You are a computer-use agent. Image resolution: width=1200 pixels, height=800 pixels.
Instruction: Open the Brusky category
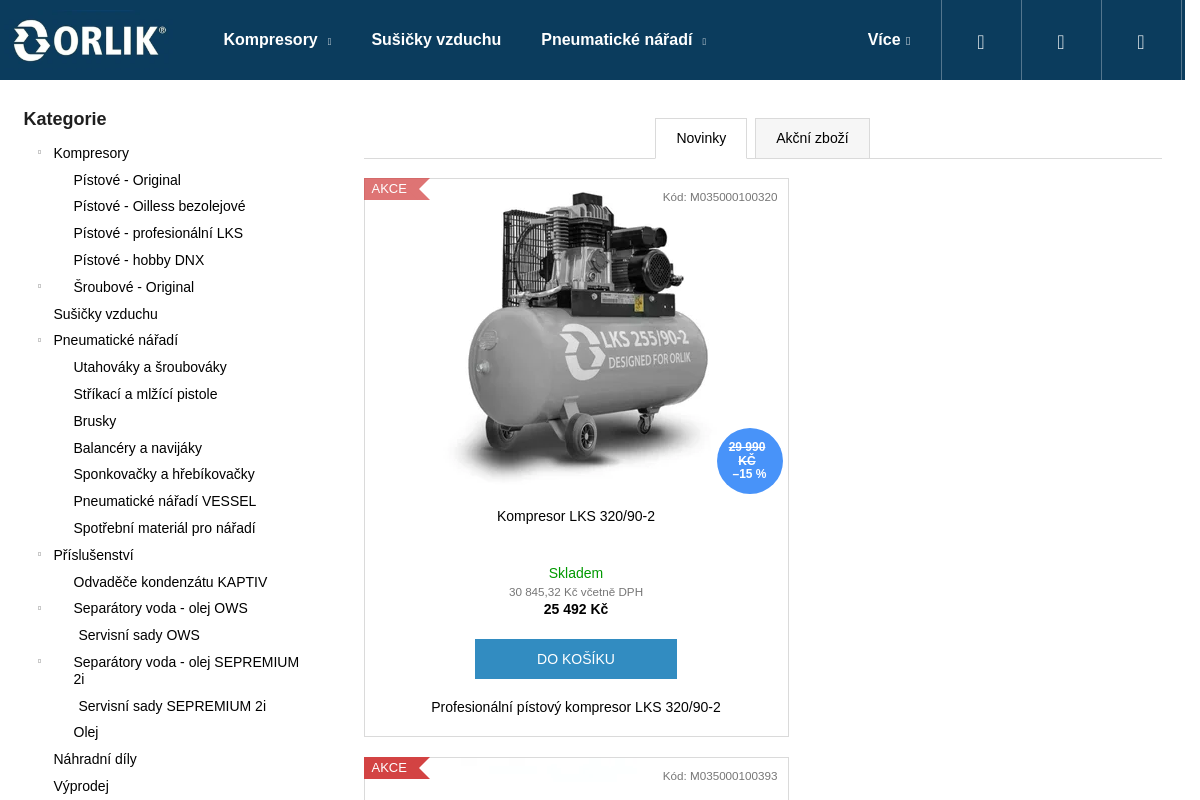tap(95, 421)
